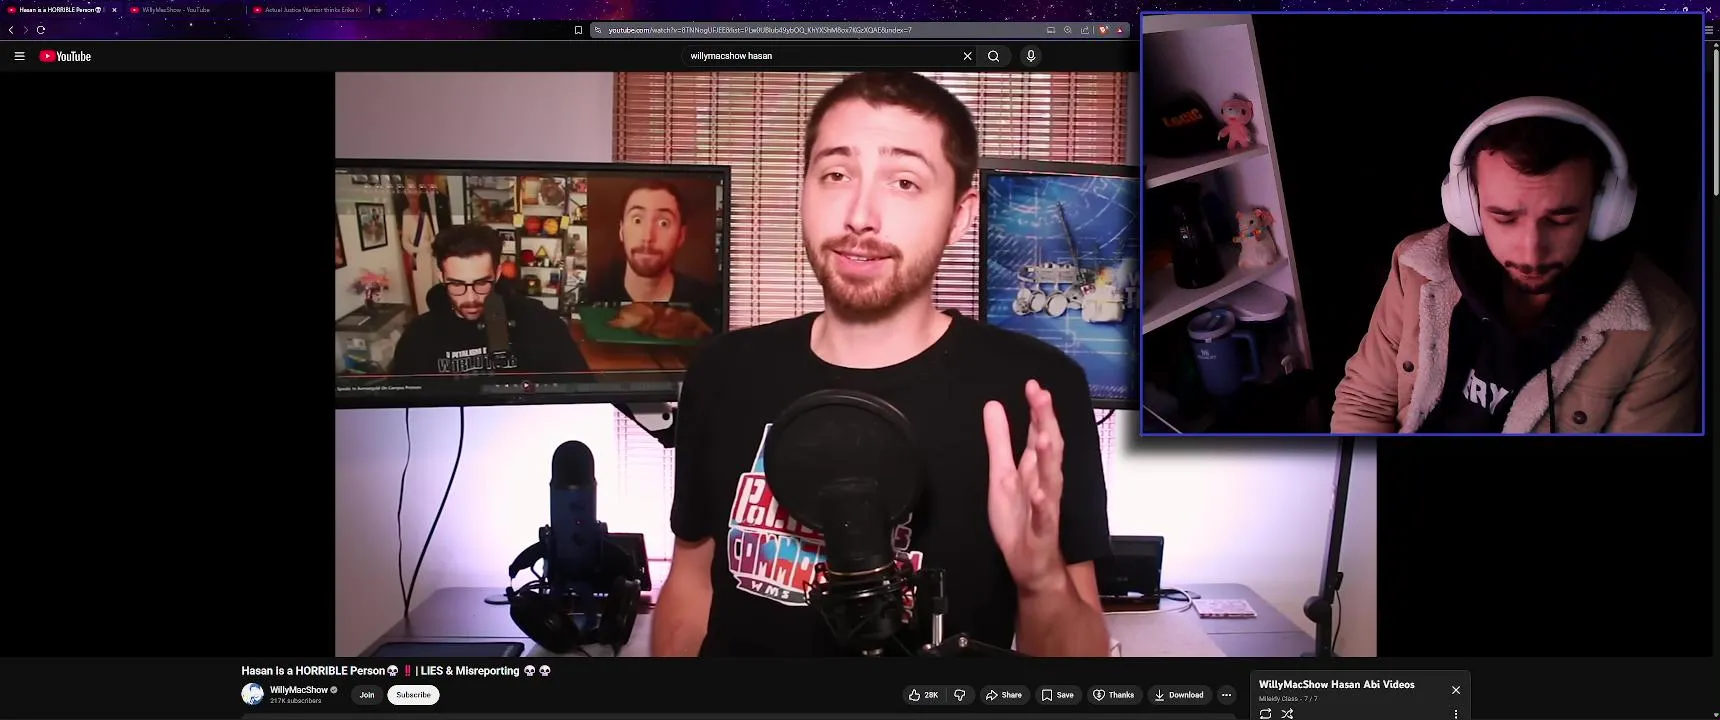
Task: Go to YouTube home via logo
Action: click(65, 56)
